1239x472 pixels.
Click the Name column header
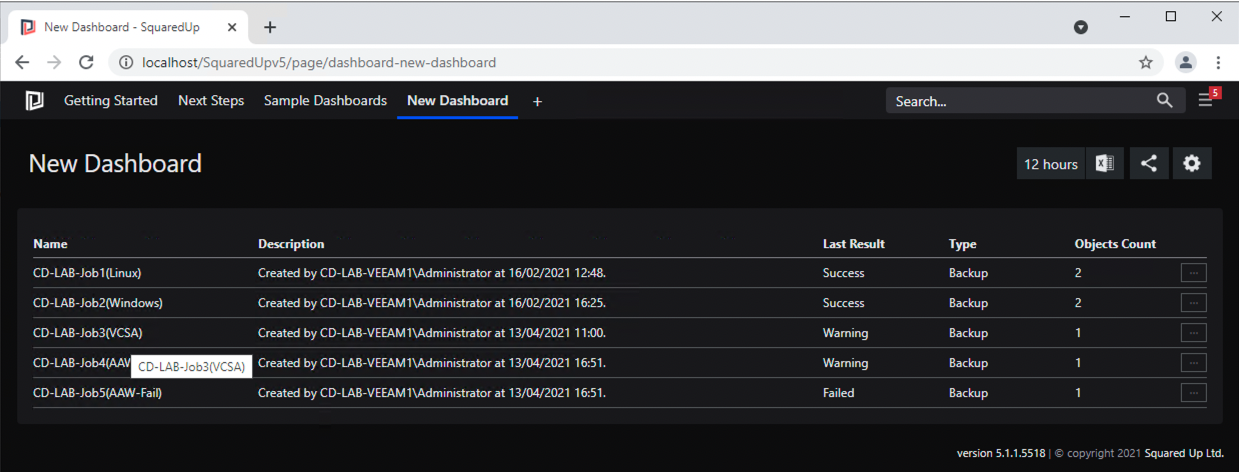tap(50, 244)
